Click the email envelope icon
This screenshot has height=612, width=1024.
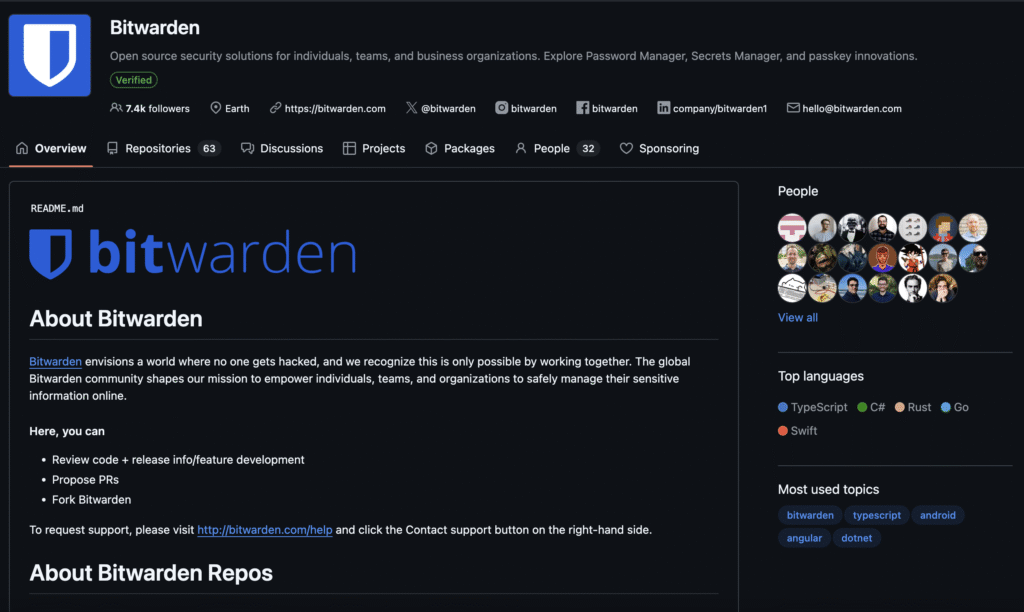(x=793, y=108)
